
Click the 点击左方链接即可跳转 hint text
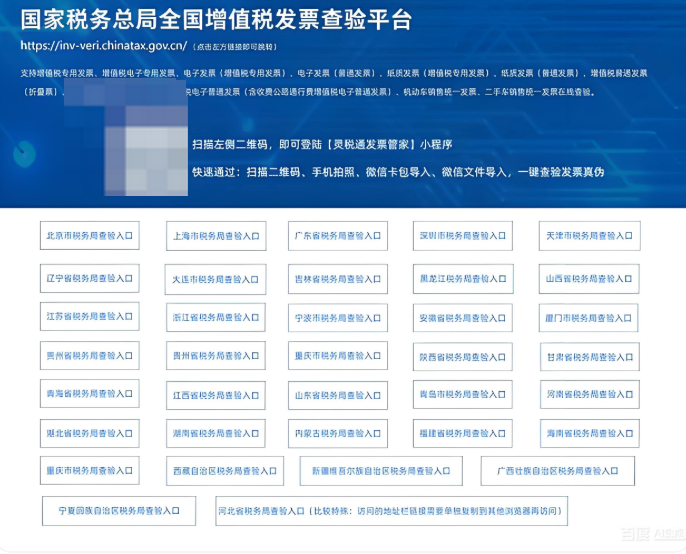point(235,47)
